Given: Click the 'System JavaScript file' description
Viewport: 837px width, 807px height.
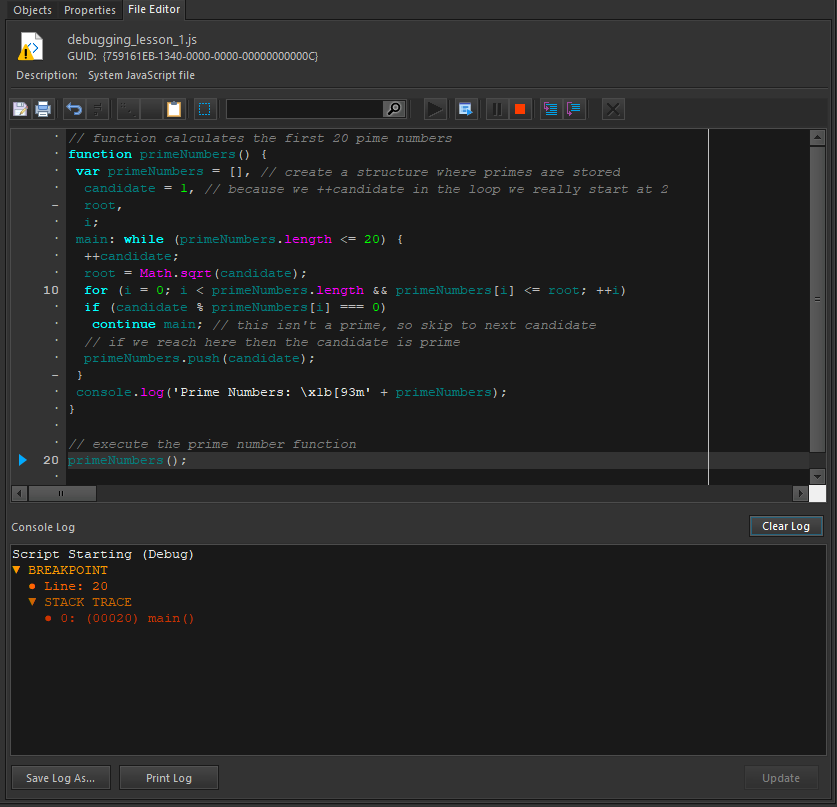Looking at the screenshot, I should pyautogui.click(x=141, y=75).
